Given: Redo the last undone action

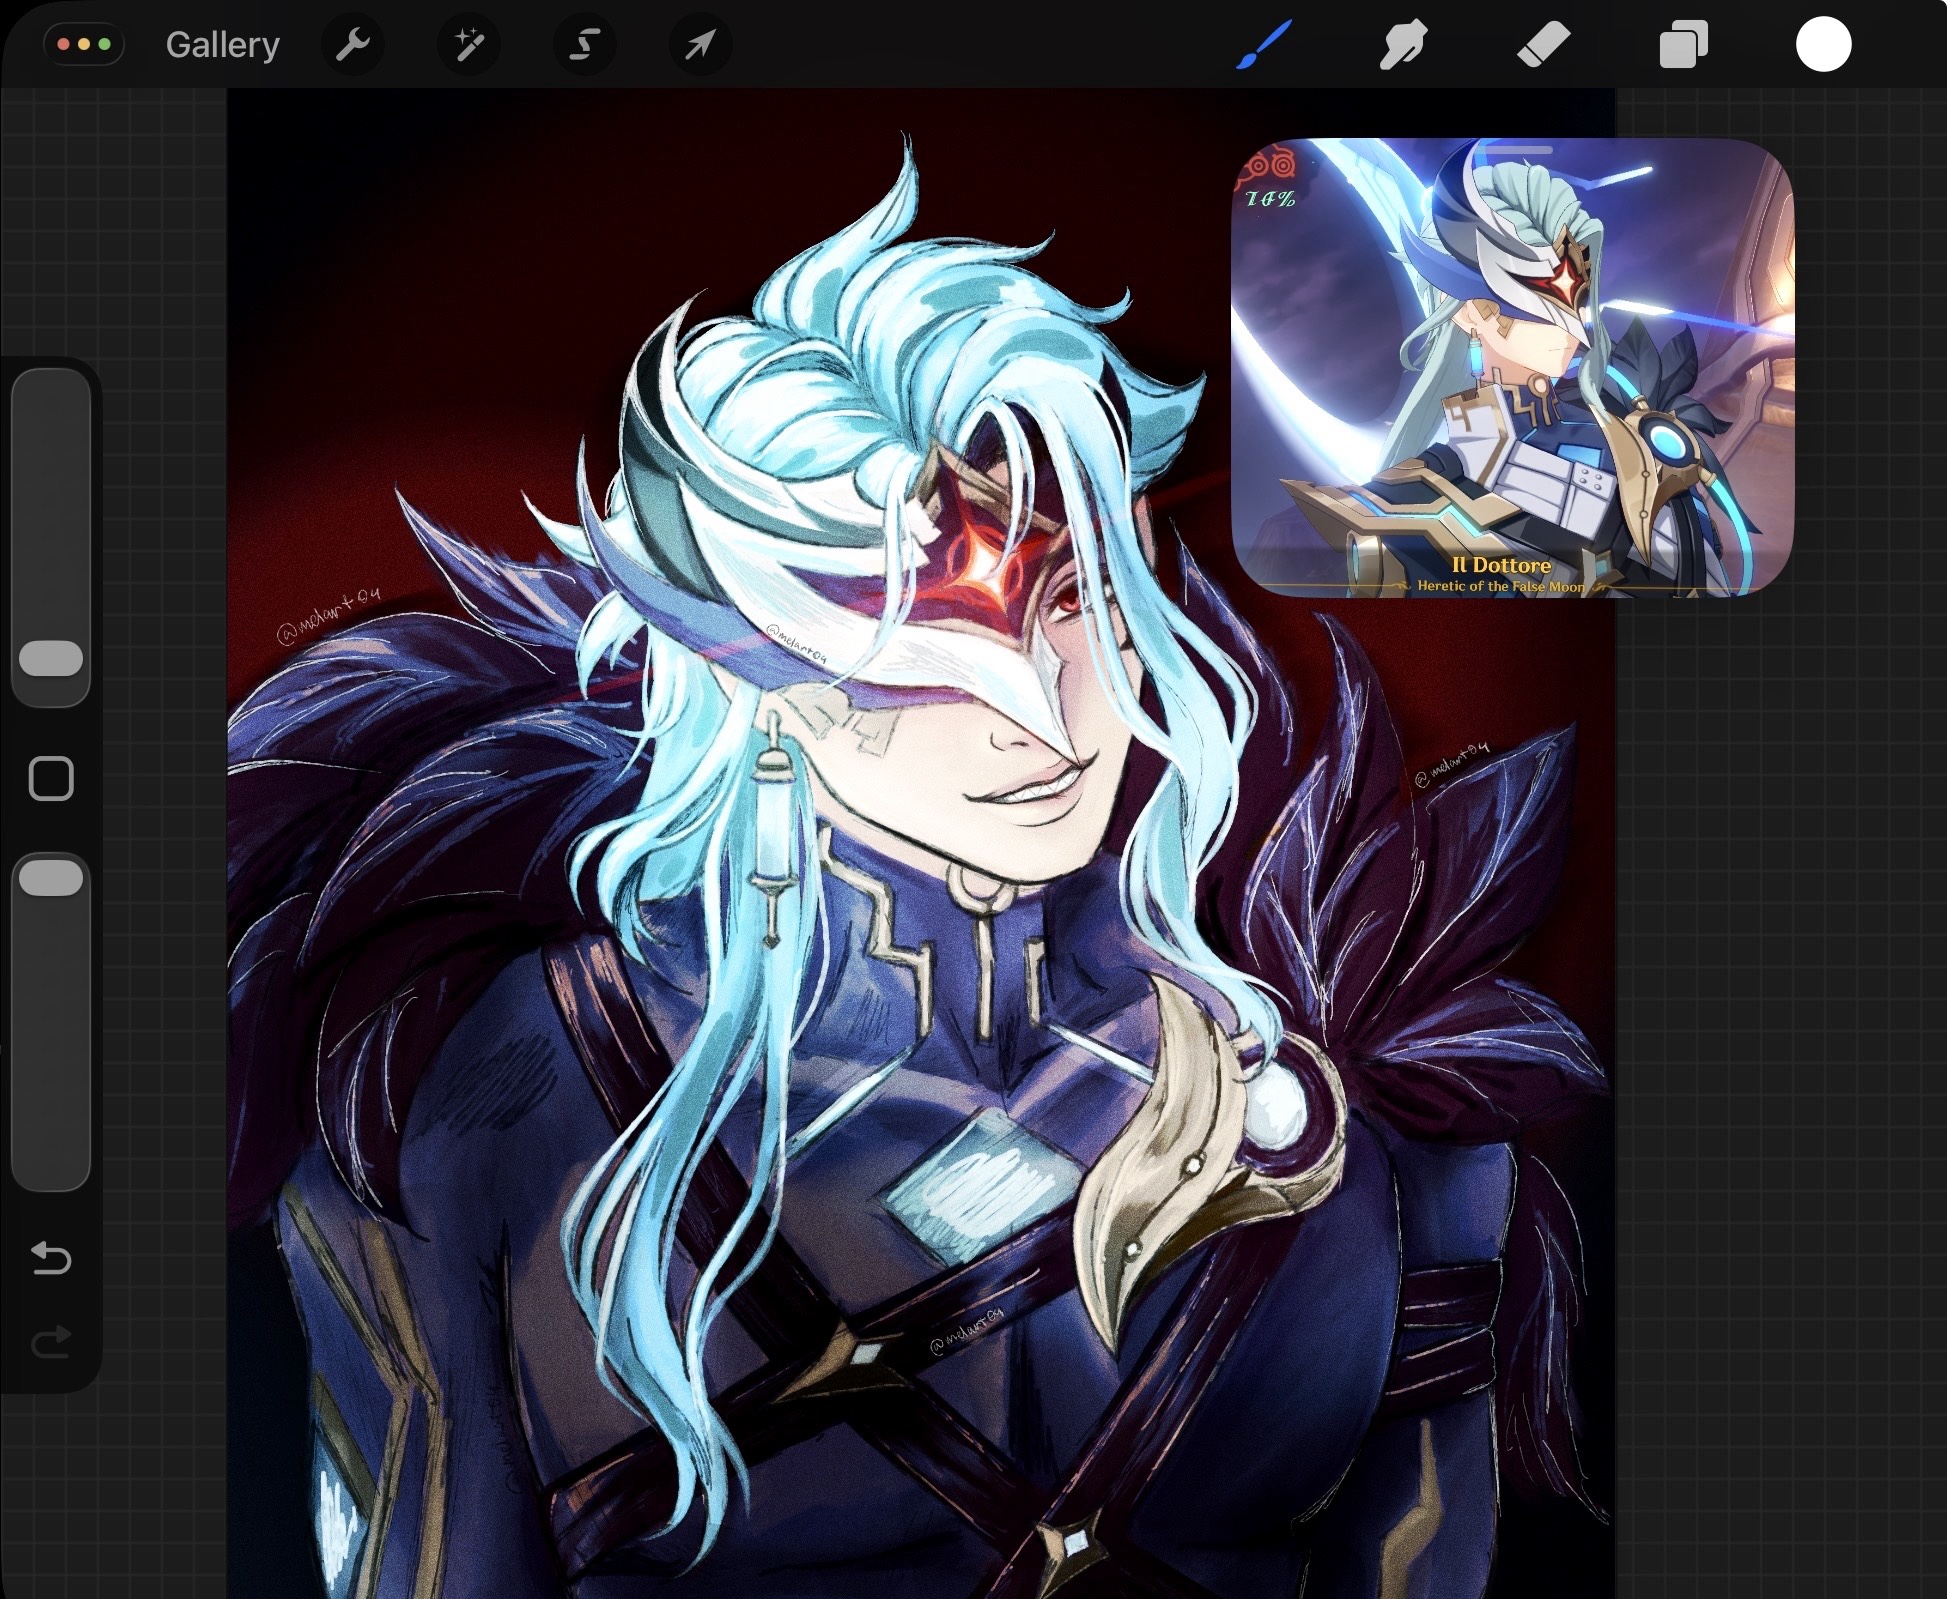Looking at the screenshot, I should coord(51,1342).
